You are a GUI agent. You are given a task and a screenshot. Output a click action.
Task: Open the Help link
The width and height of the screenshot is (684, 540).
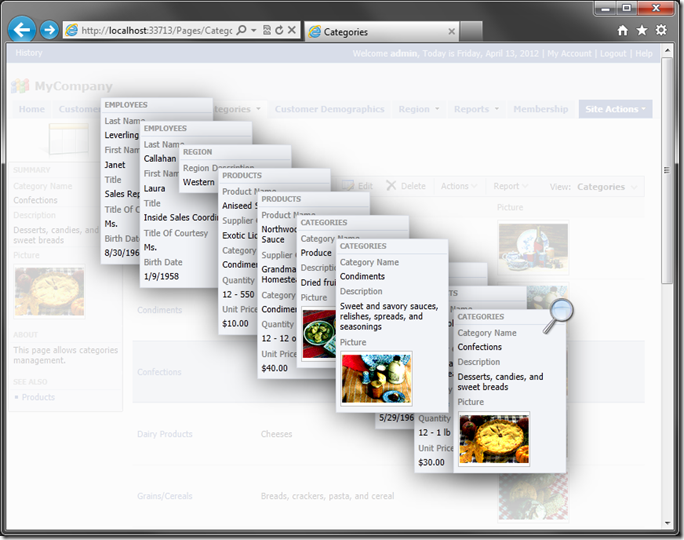tap(644, 54)
